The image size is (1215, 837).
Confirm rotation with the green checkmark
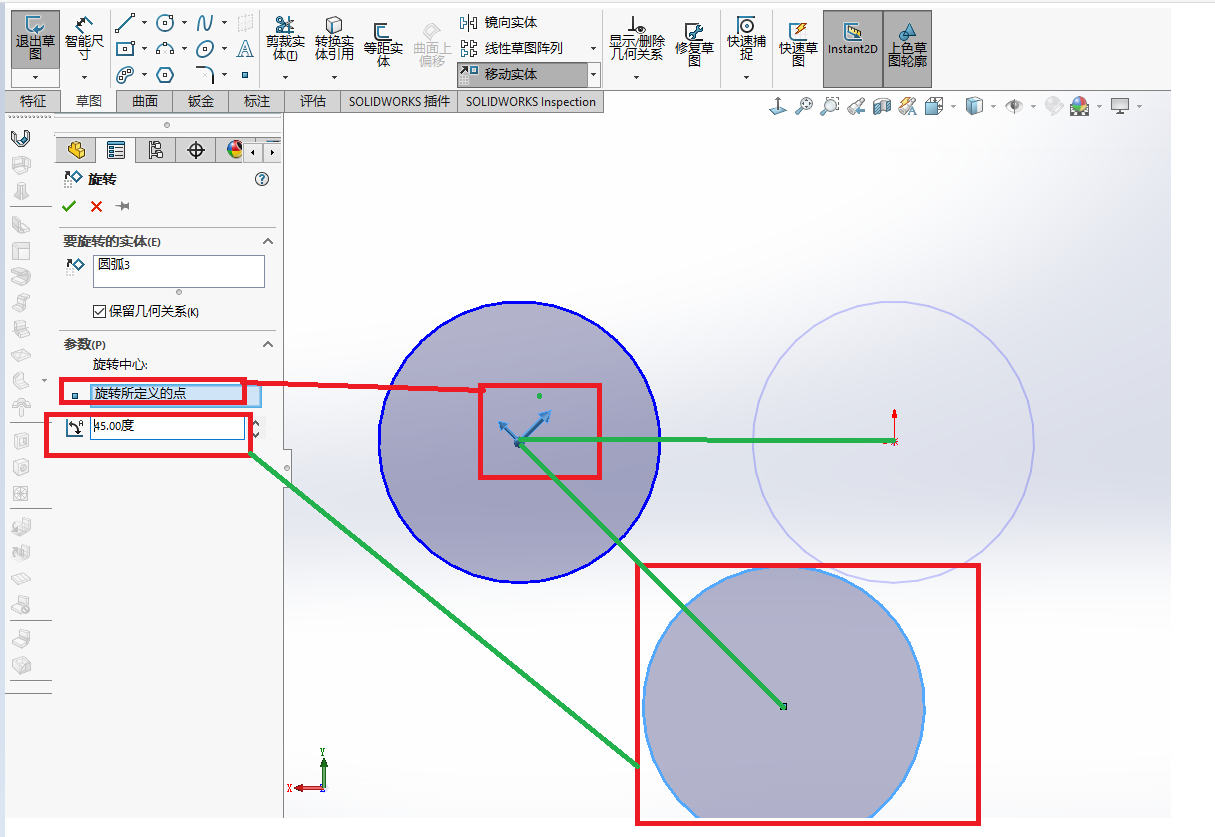coord(69,206)
